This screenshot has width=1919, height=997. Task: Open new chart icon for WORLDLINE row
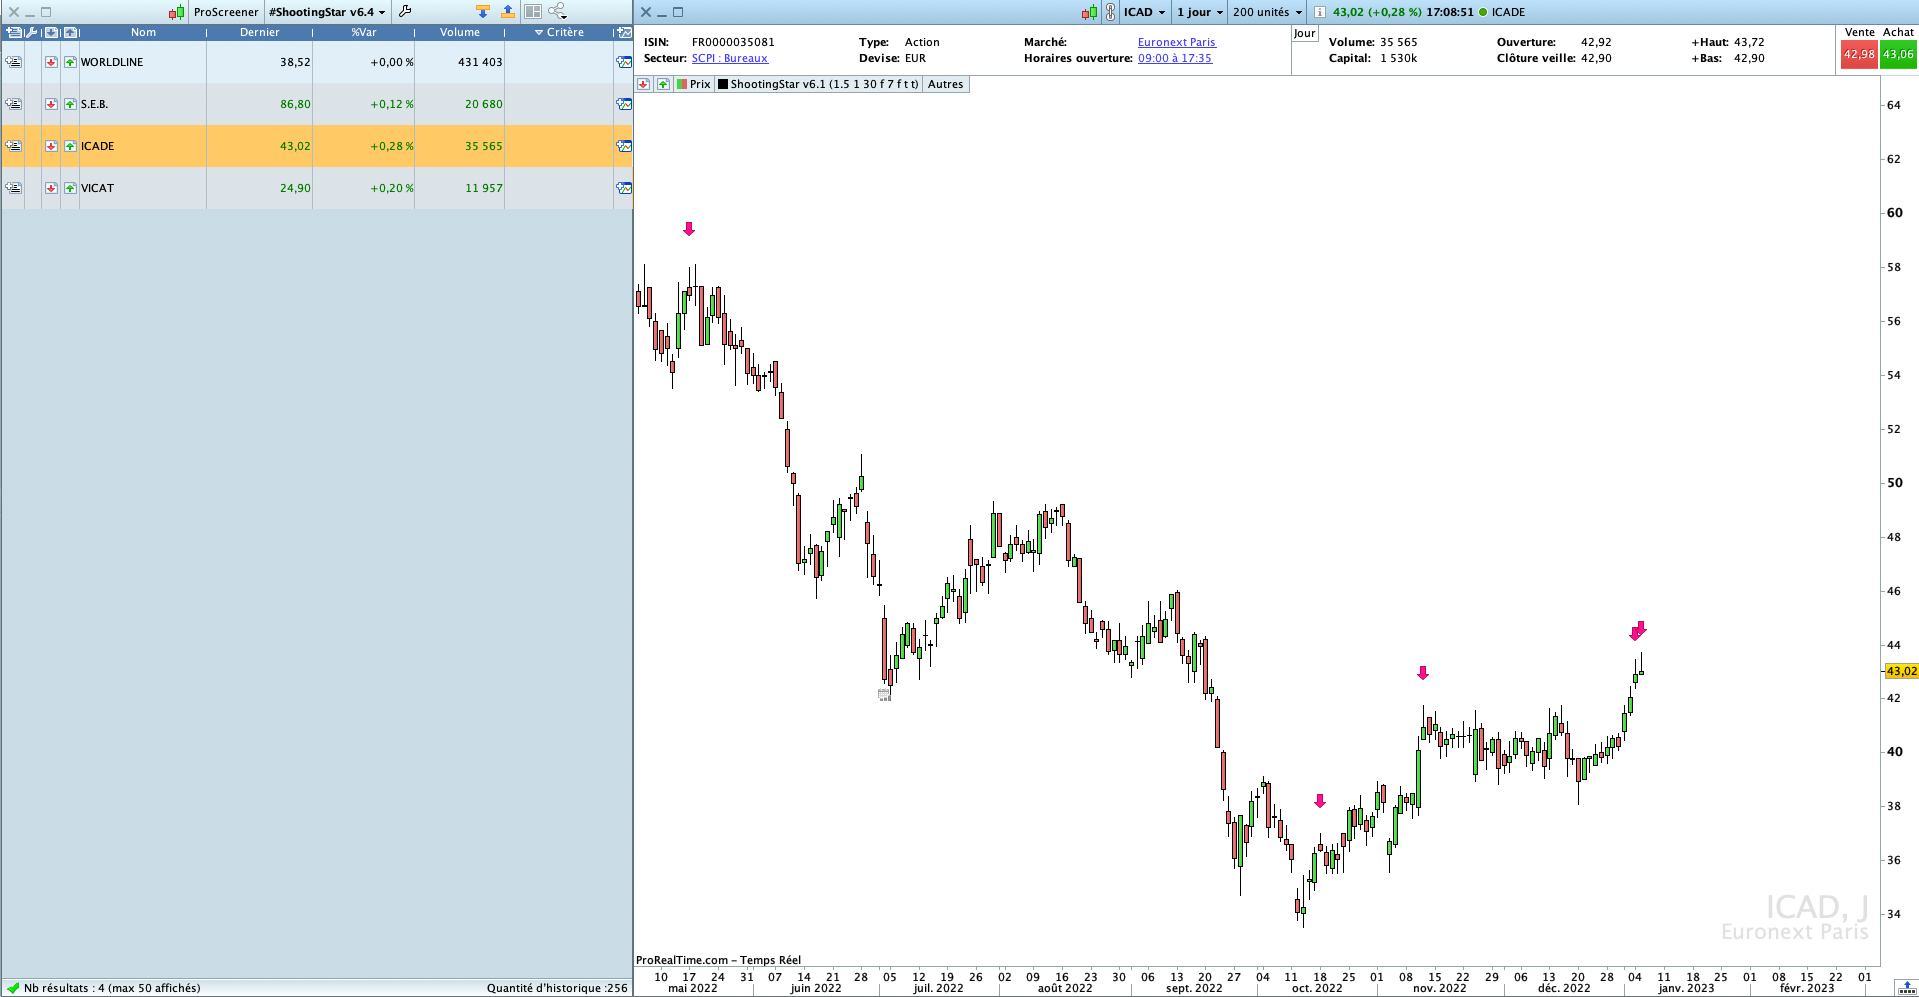point(624,62)
